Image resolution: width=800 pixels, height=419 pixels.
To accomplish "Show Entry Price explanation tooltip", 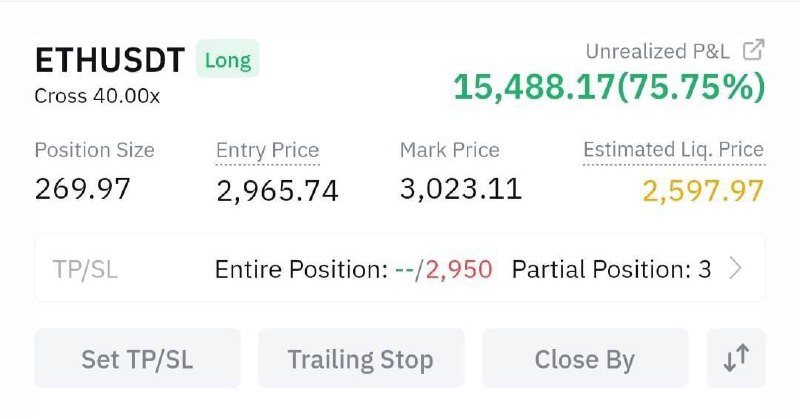I will [x=268, y=151].
